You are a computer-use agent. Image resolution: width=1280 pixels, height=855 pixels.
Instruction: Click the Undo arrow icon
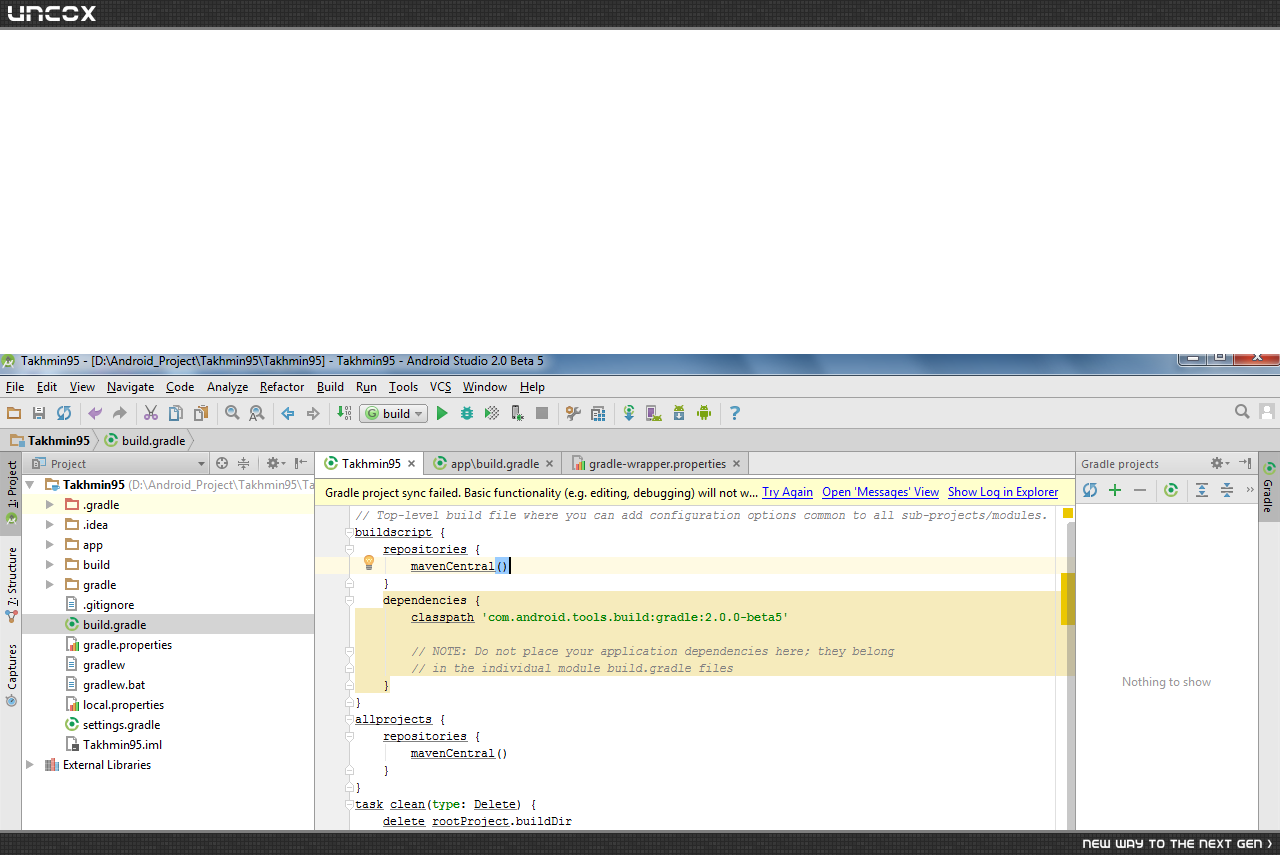pos(95,413)
